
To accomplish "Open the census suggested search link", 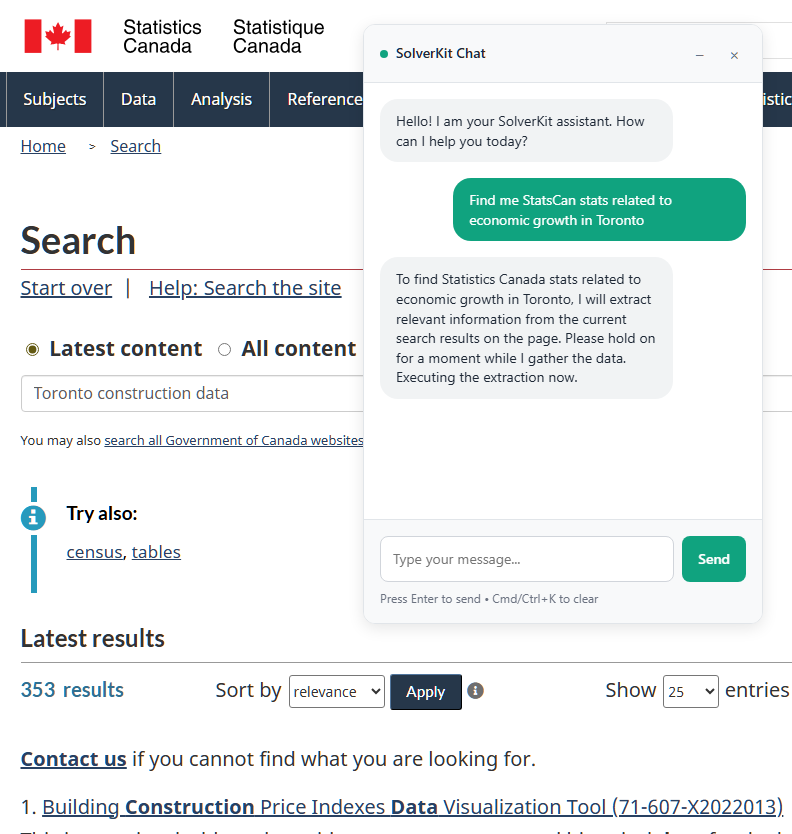I will pos(94,552).
